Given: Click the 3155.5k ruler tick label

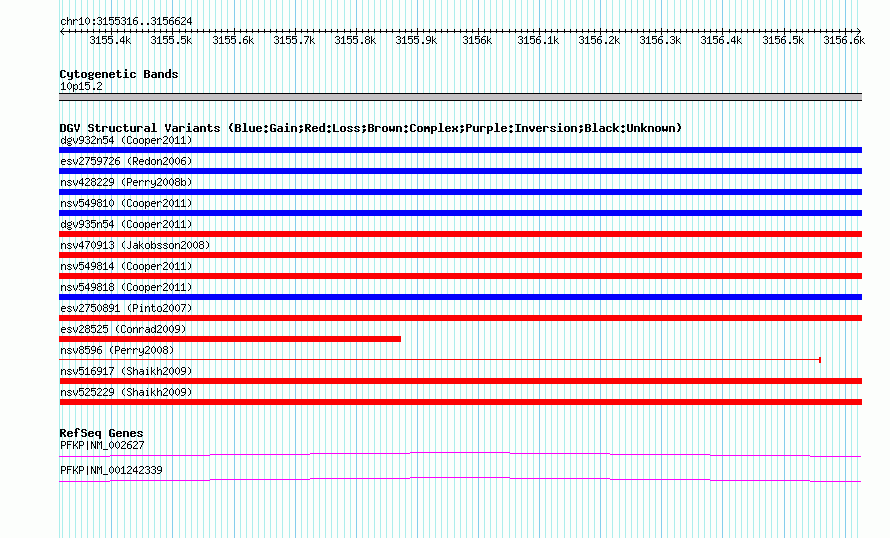Looking at the screenshot, I should 171,40.
